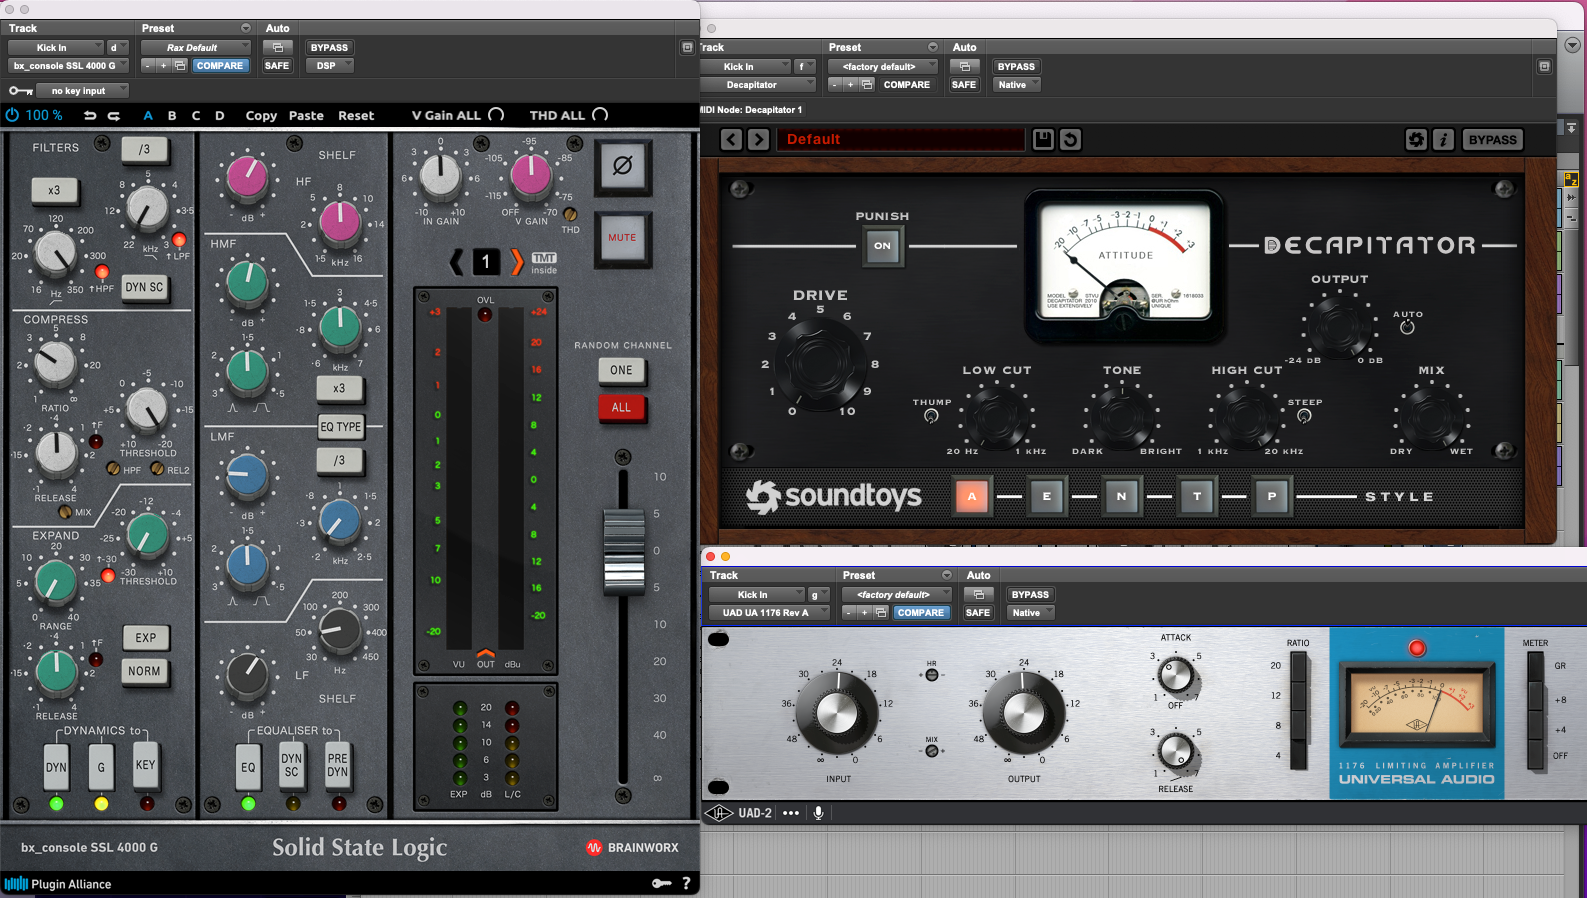Click the phase invert (Ø) button on SSL console
This screenshot has height=898, width=1587.
coord(622,166)
